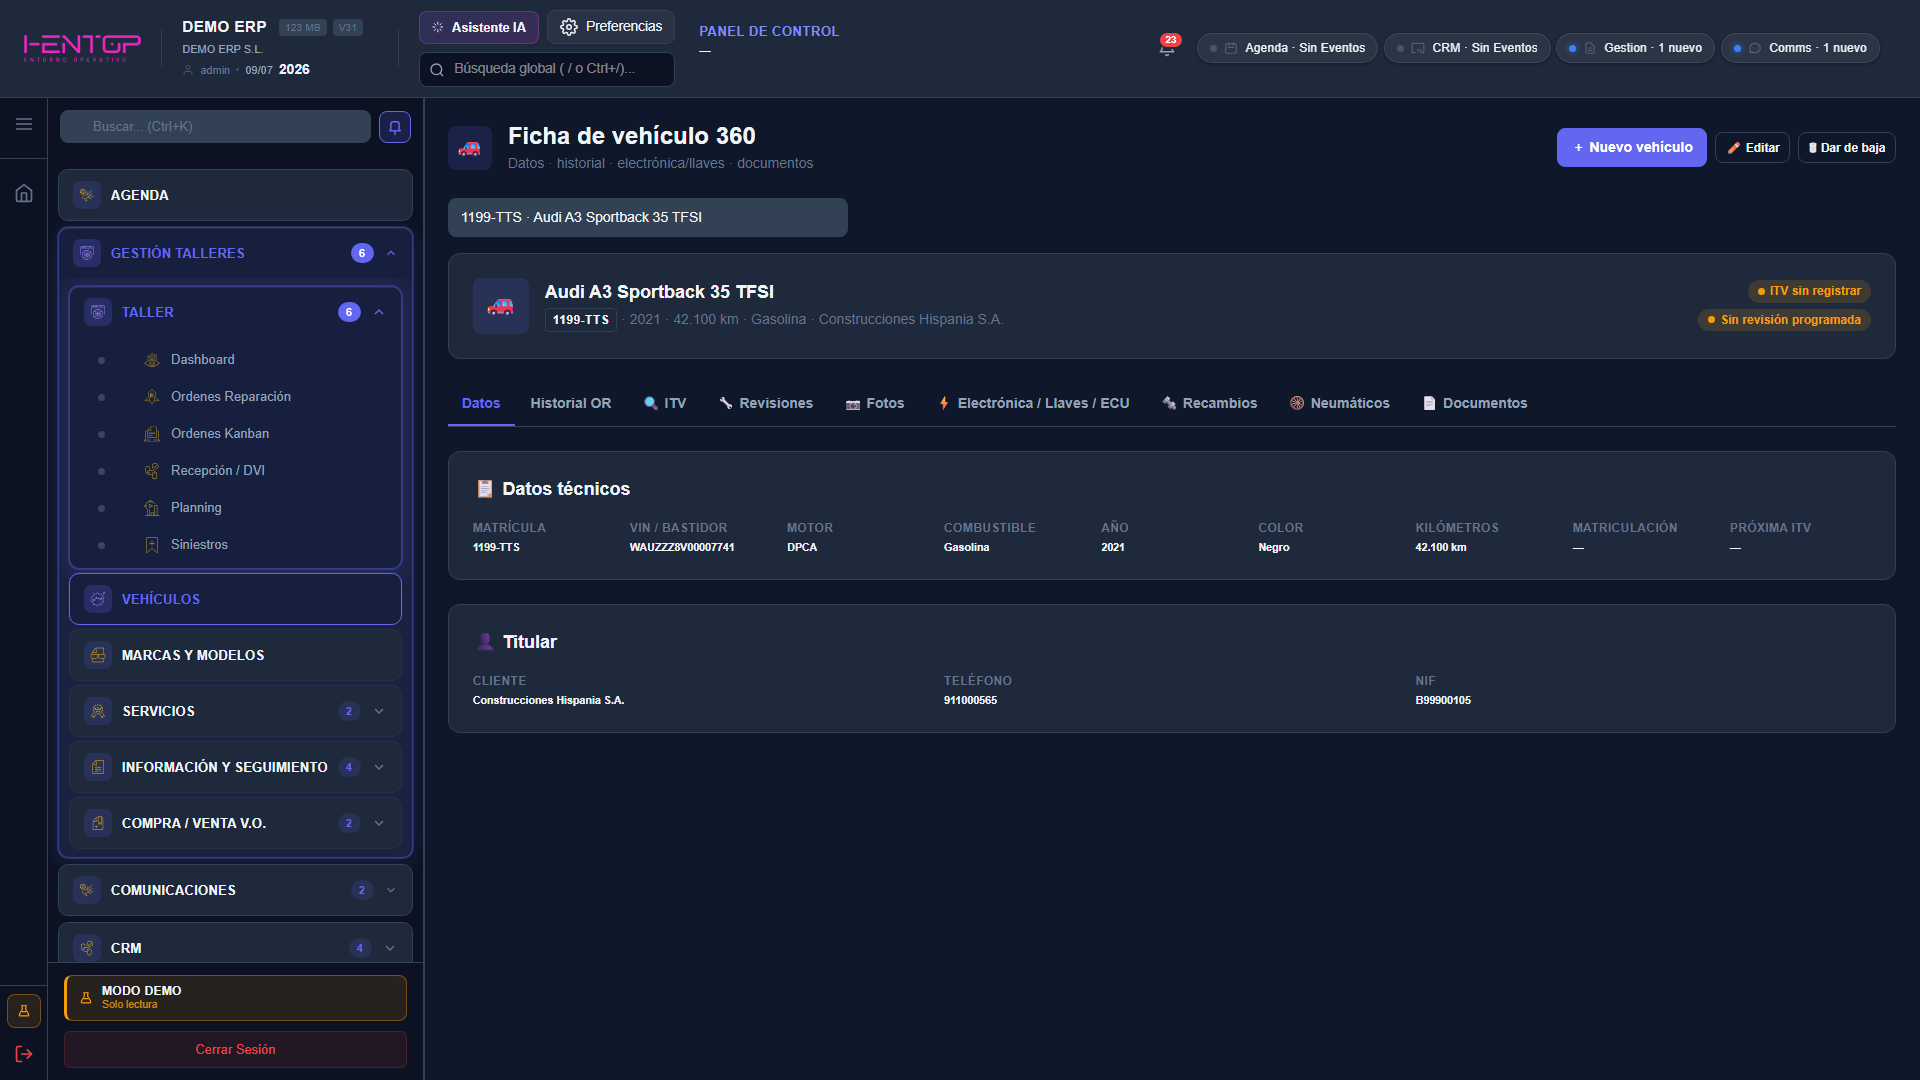Click the AGENDA module icon
Viewport: 1920px width, 1080px height.
[x=87, y=195]
